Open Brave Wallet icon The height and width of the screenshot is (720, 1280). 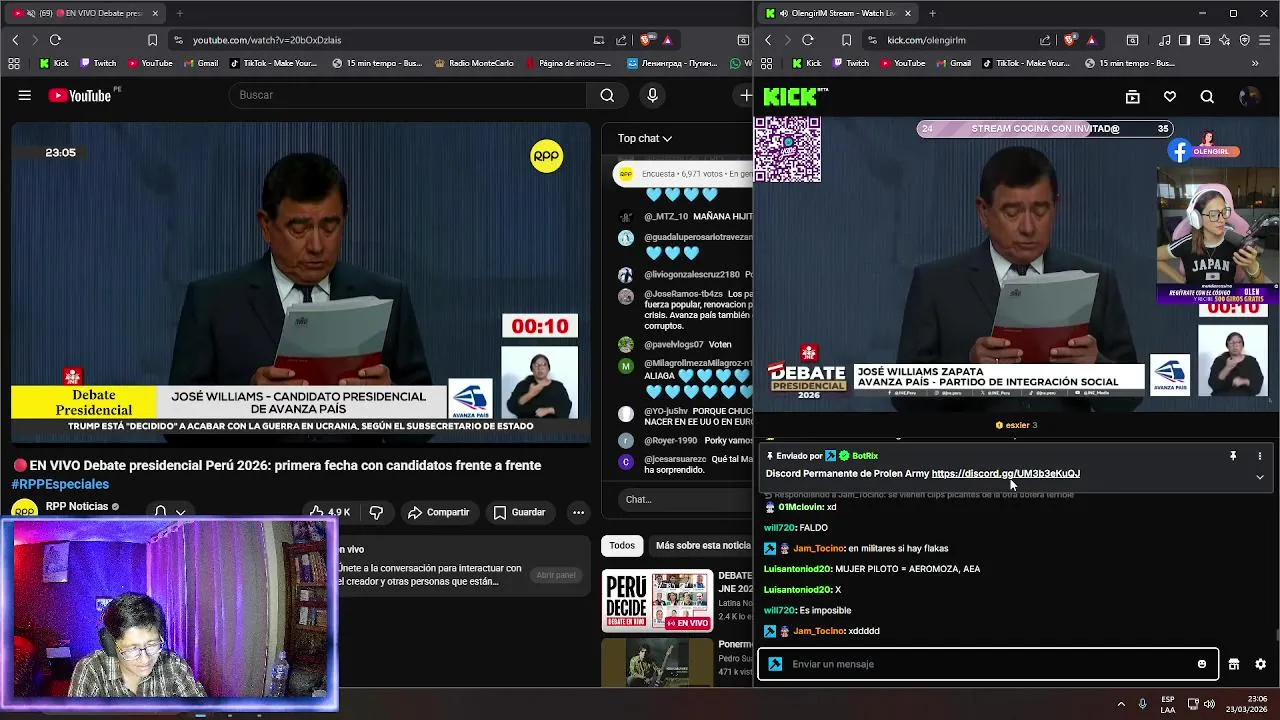pyautogui.click(x=1204, y=40)
